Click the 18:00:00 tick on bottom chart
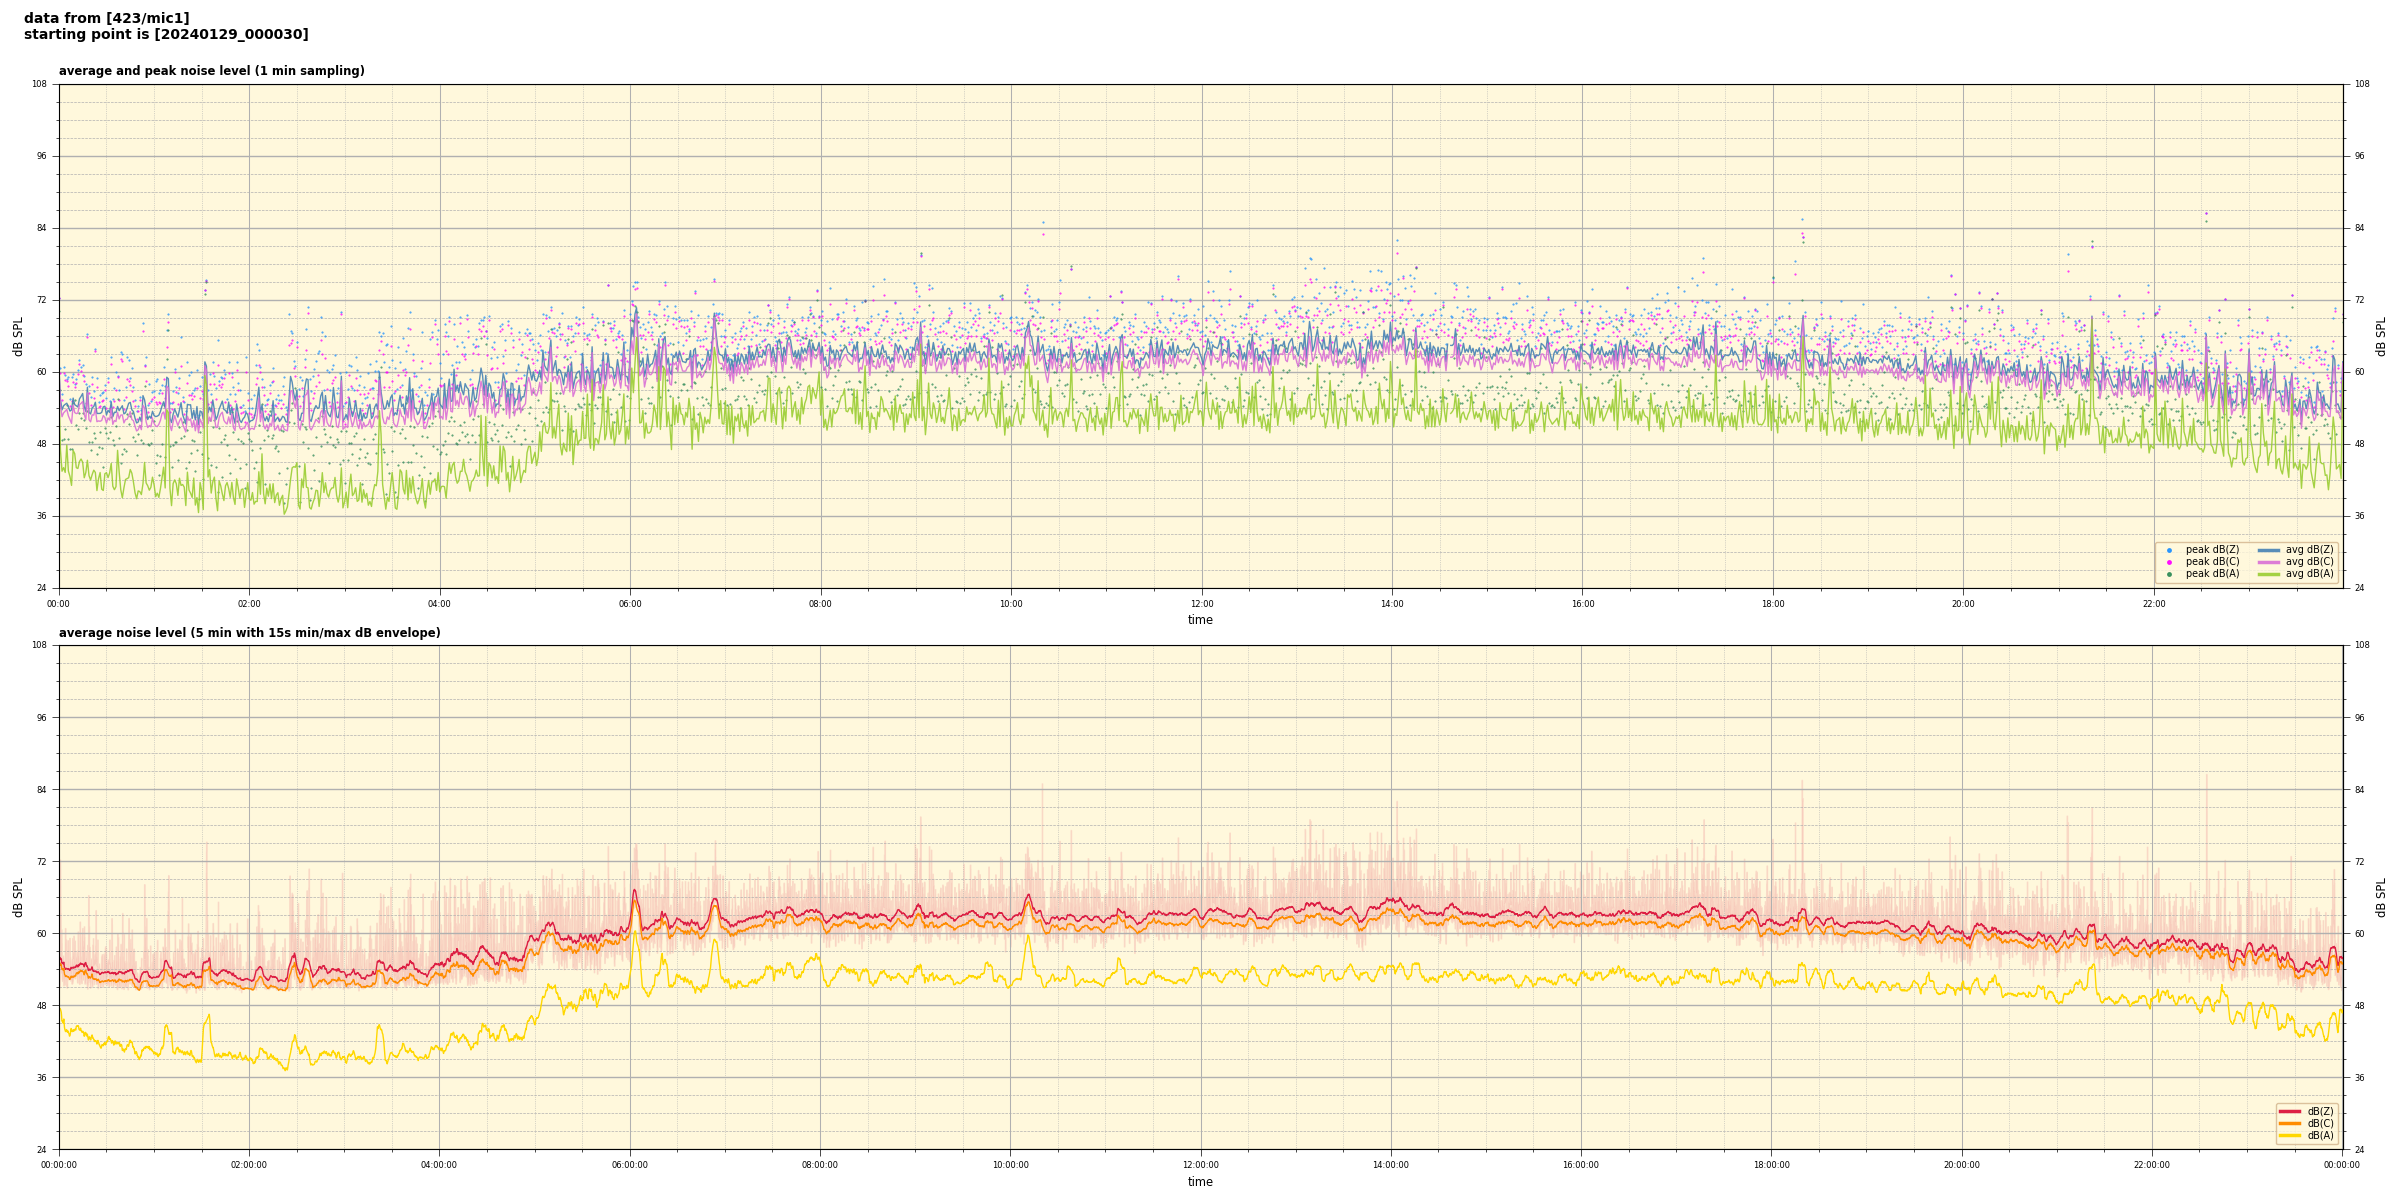 pyautogui.click(x=1771, y=1165)
